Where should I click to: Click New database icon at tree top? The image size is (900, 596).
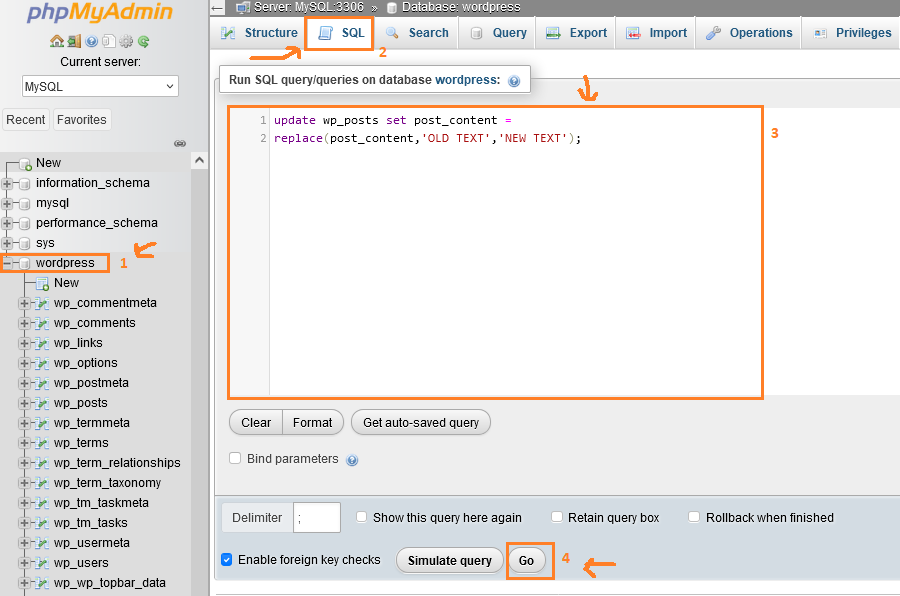click(x=25, y=164)
